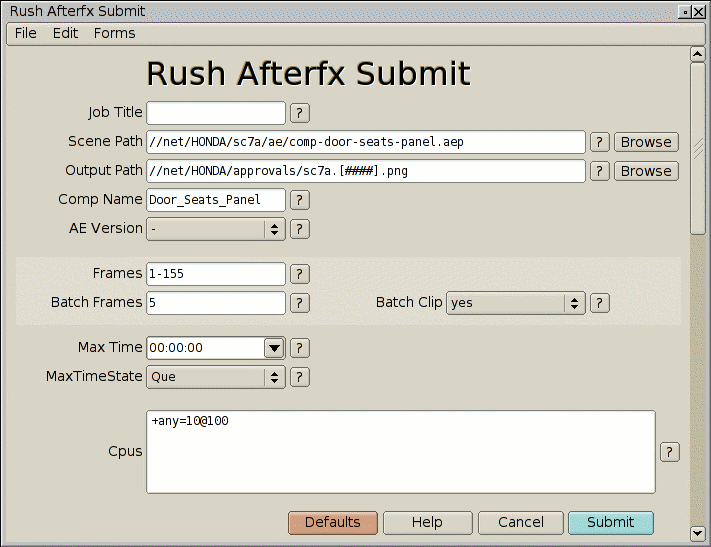
Task: Open the MaxTimeState dropdown
Action: coord(216,377)
